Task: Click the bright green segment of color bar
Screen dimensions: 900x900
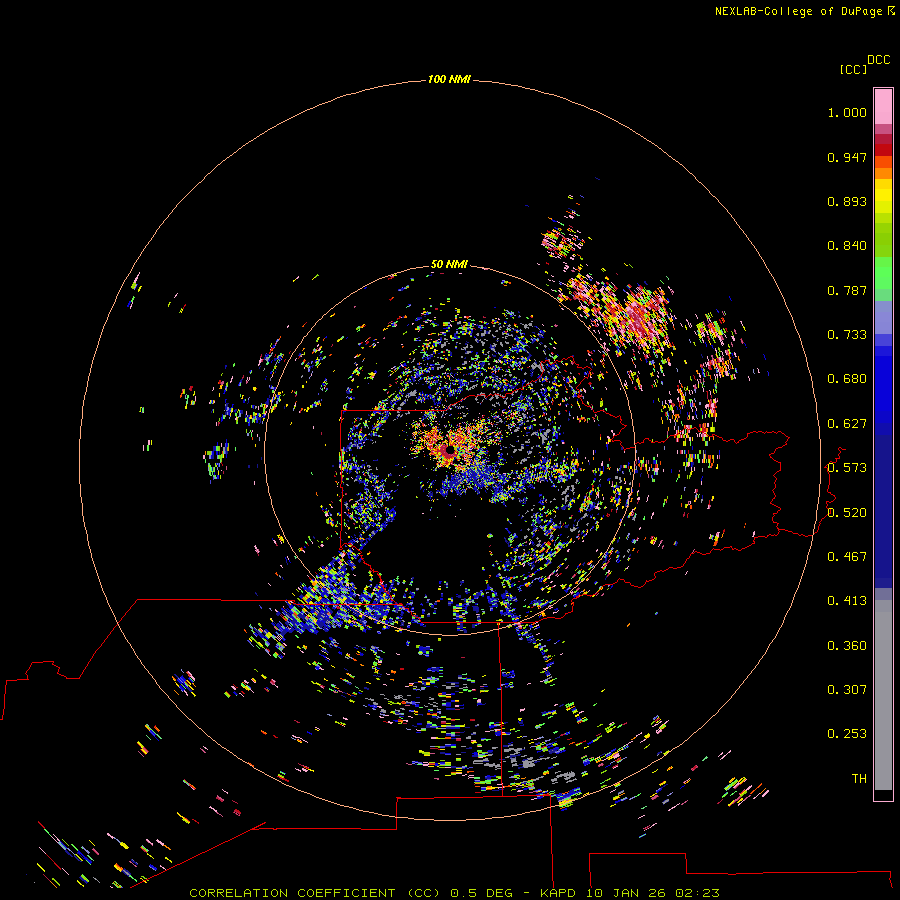Action: tap(883, 273)
